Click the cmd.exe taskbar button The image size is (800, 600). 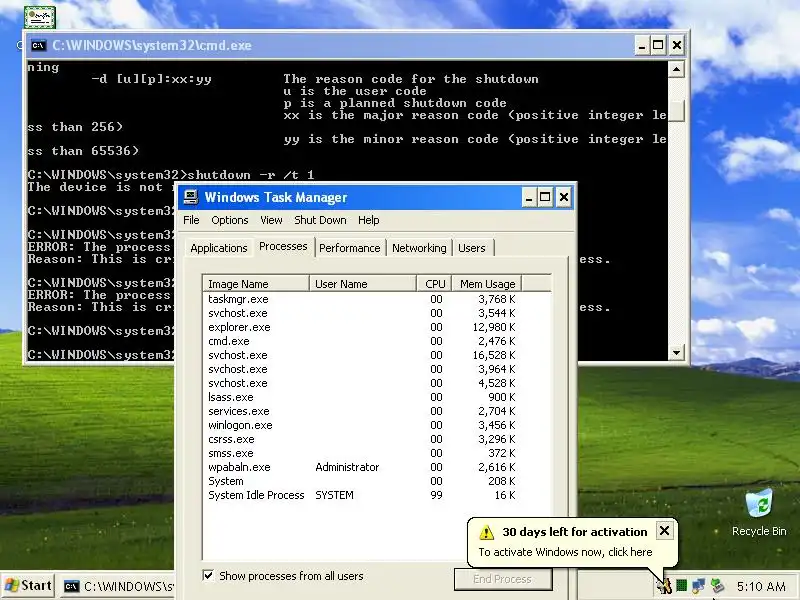[118, 587]
